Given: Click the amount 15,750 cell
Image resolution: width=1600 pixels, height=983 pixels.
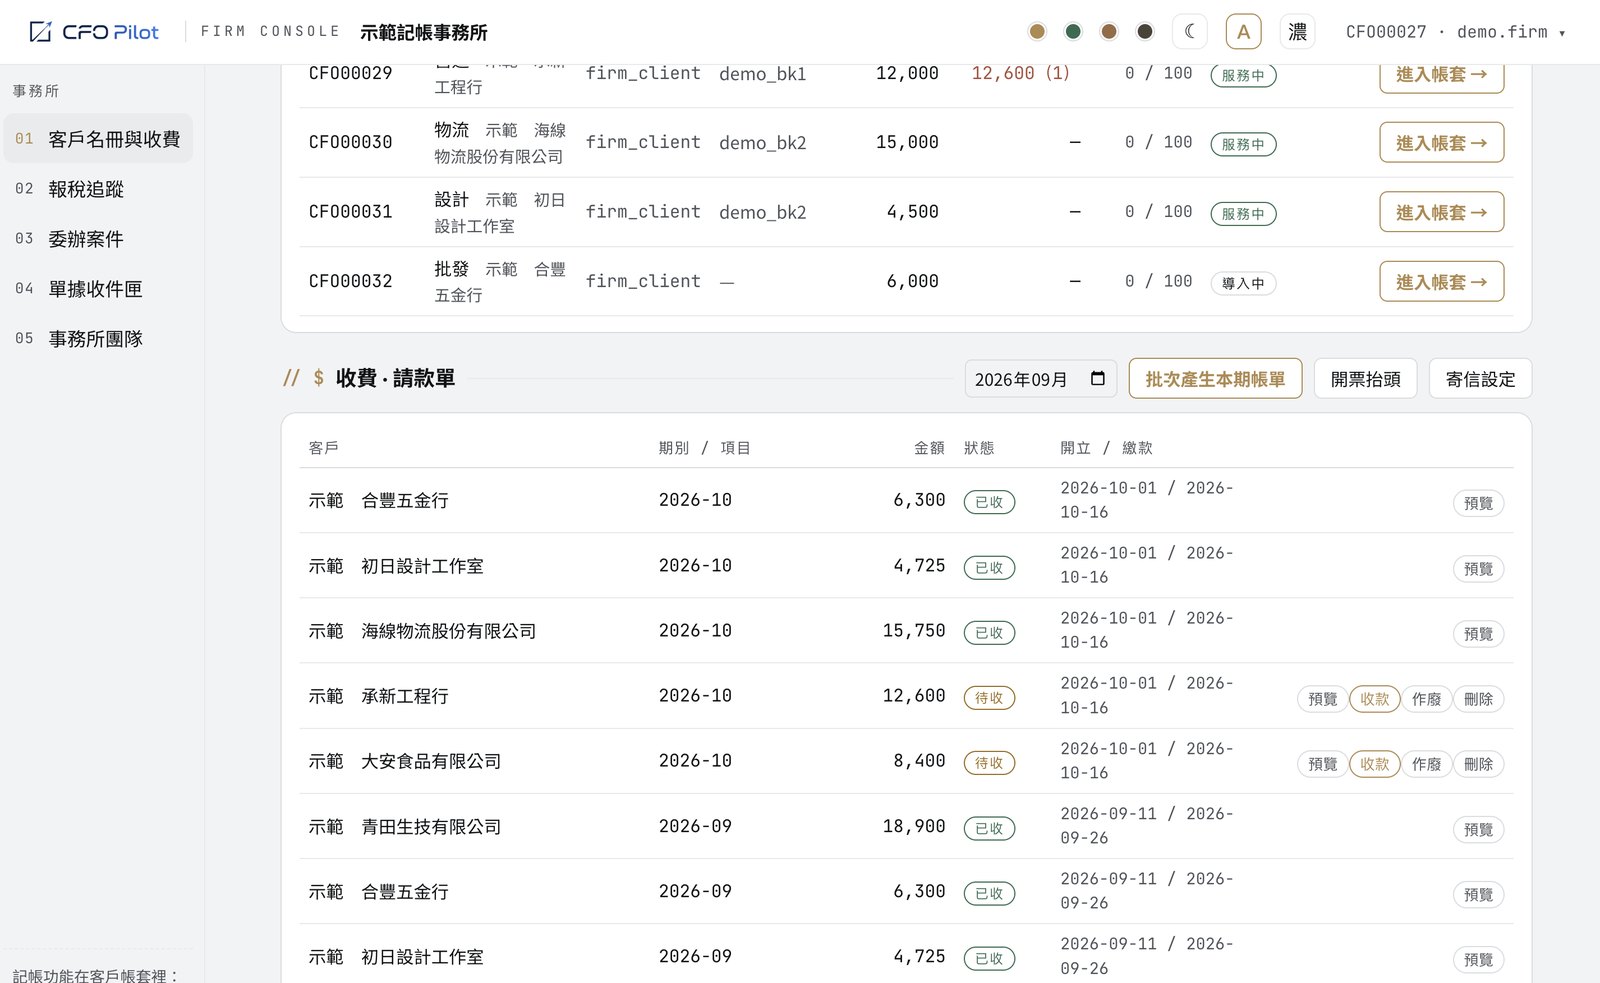Looking at the screenshot, I should click(913, 631).
